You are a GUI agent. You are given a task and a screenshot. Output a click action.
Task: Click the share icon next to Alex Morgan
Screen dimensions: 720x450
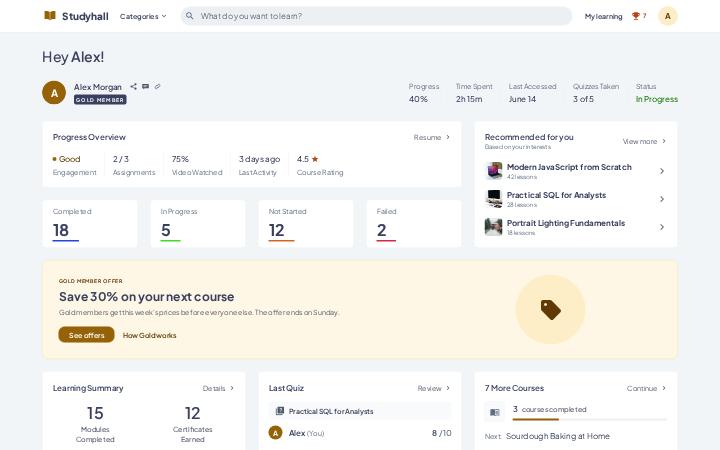133,86
